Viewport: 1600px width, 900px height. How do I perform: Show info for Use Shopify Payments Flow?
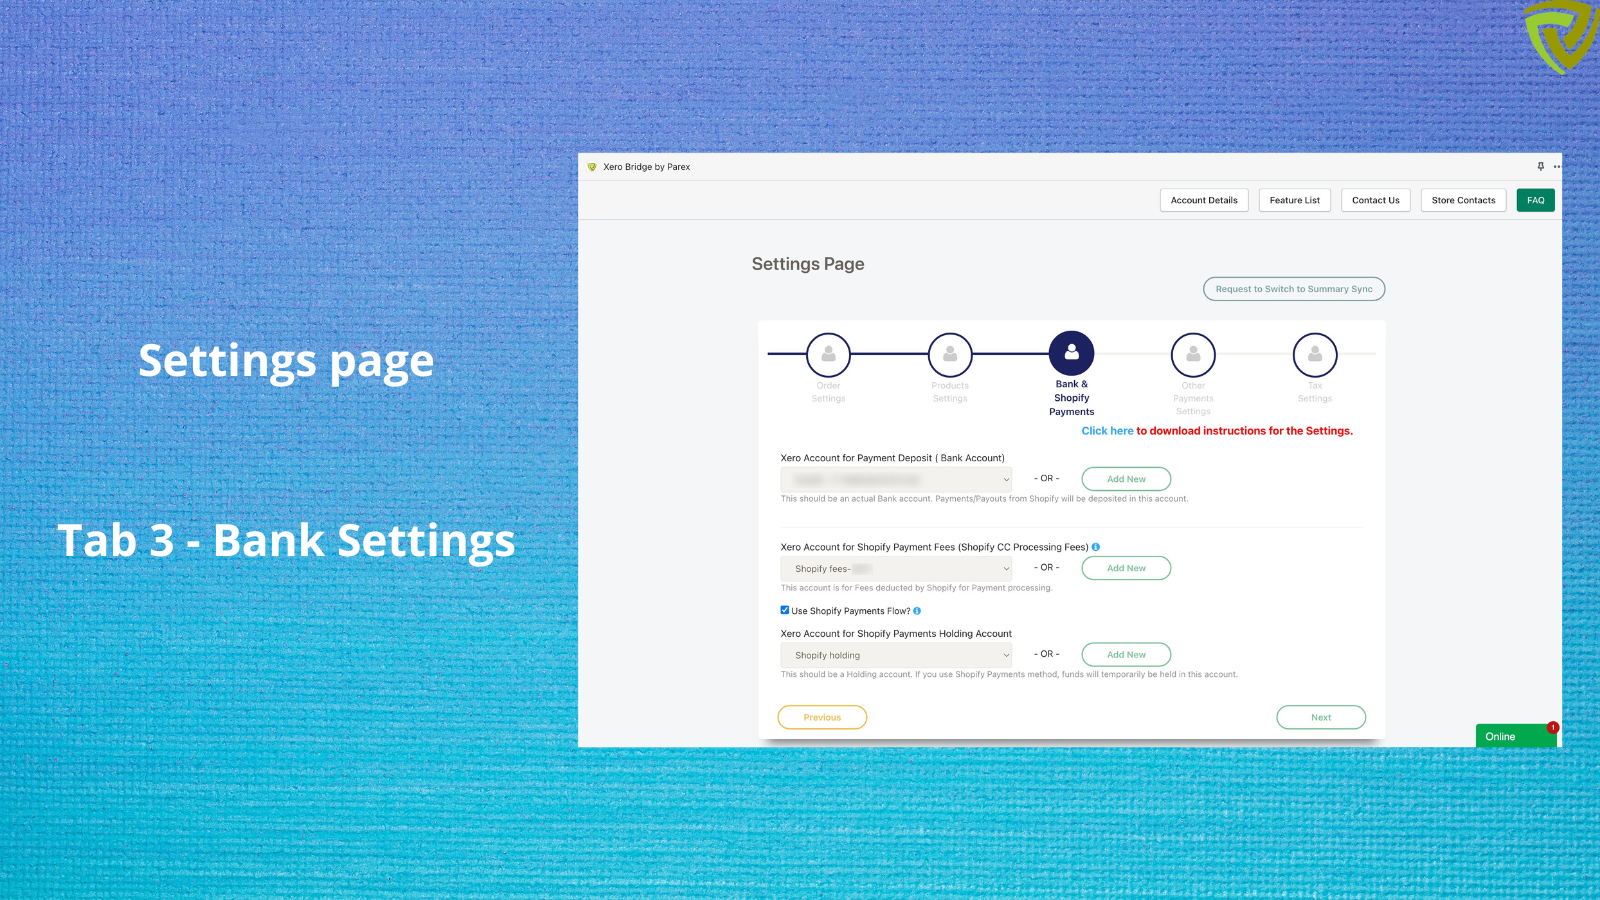(917, 611)
